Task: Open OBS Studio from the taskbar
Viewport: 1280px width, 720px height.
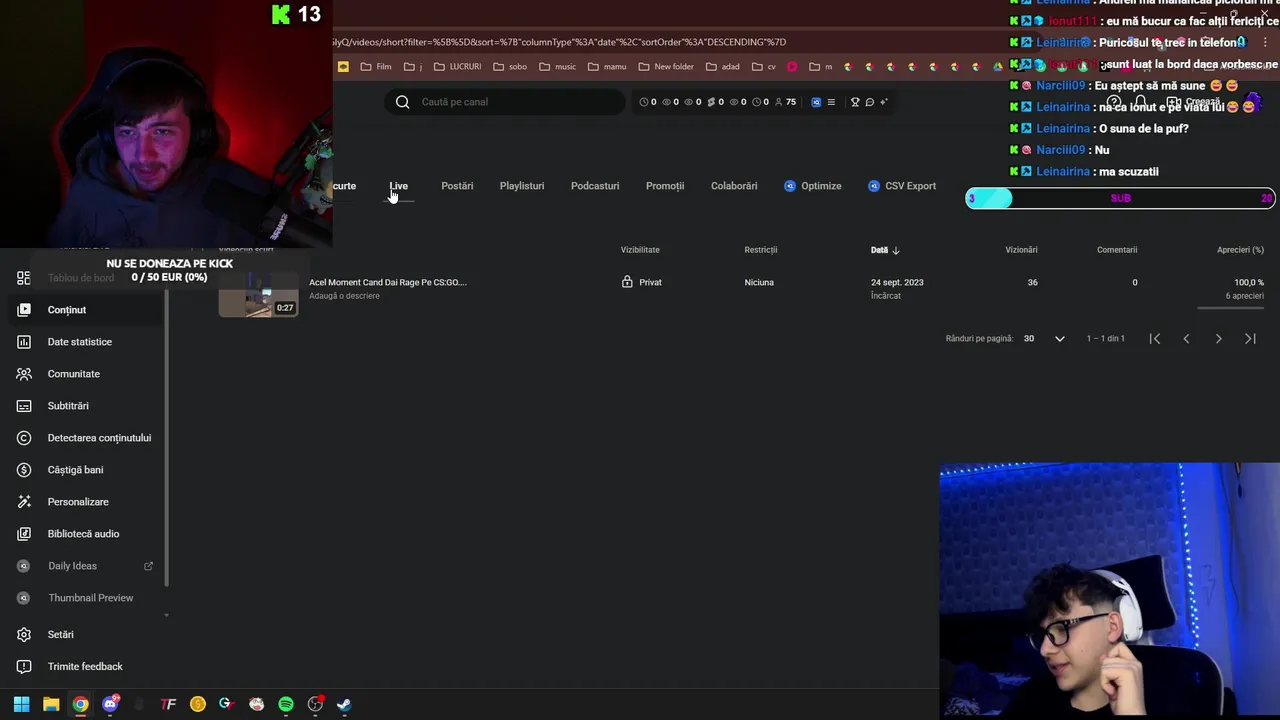Action: pos(315,704)
